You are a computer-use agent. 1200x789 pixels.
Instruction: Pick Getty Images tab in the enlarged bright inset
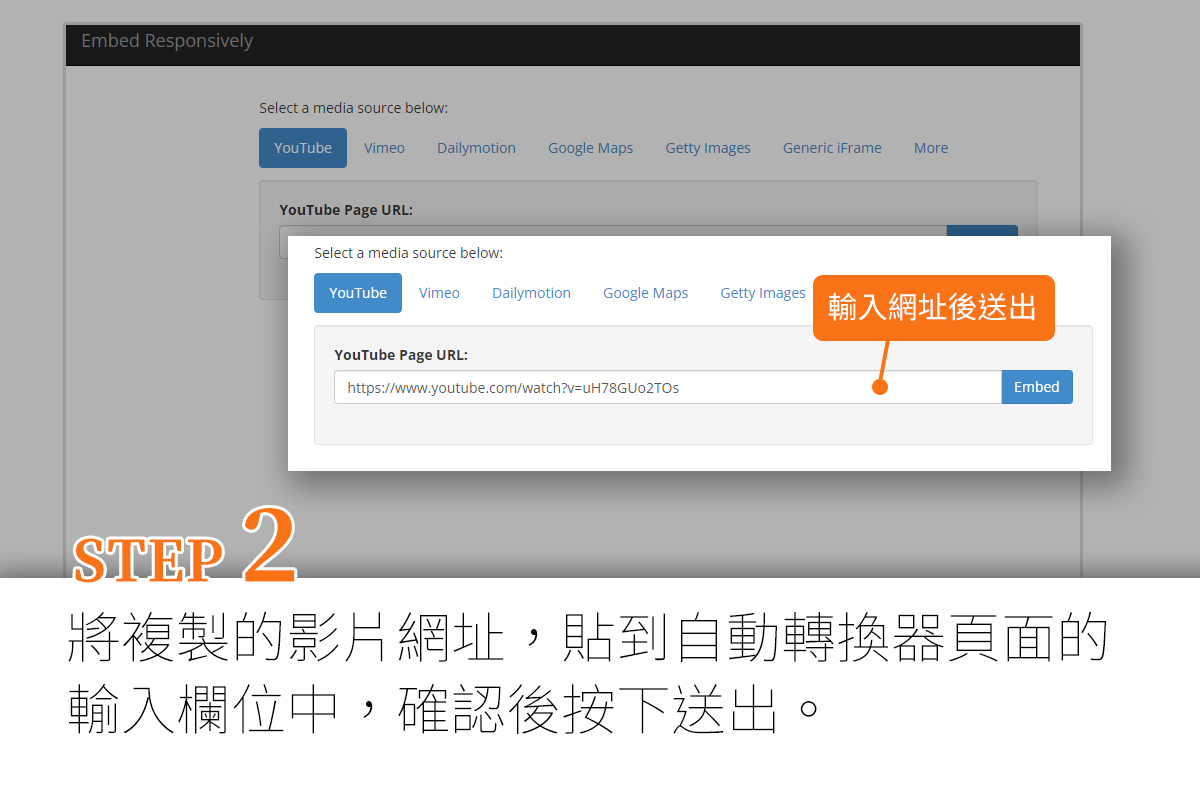(x=762, y=293)
